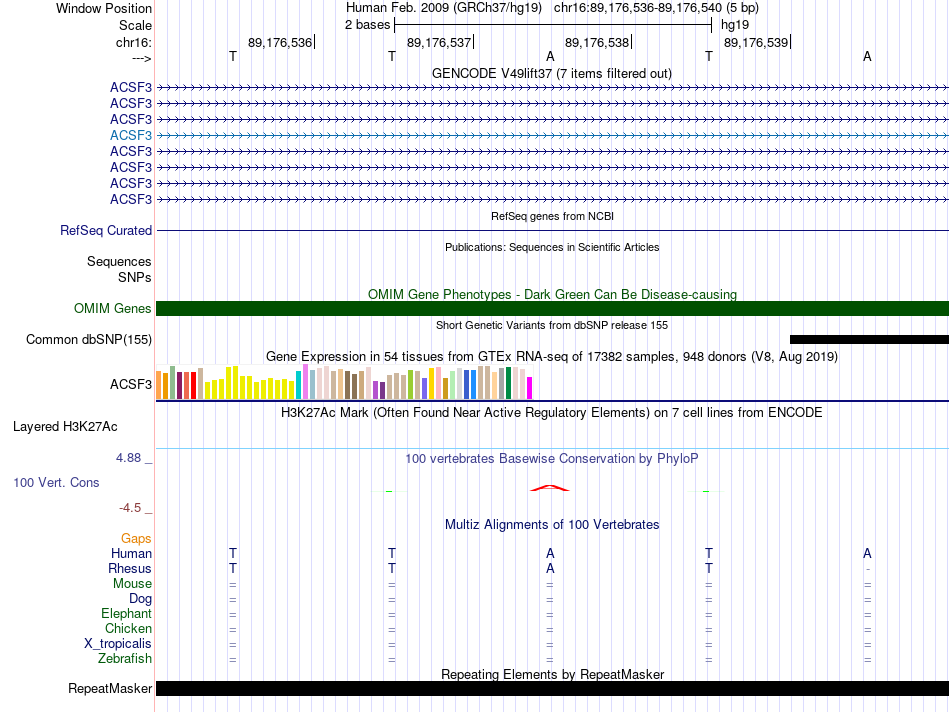Image resolution: width=950 pixels, height=712 pixels.
Task: Click 'Repeating Elements by RepeatMasker' title
Action: pos(553,674)
